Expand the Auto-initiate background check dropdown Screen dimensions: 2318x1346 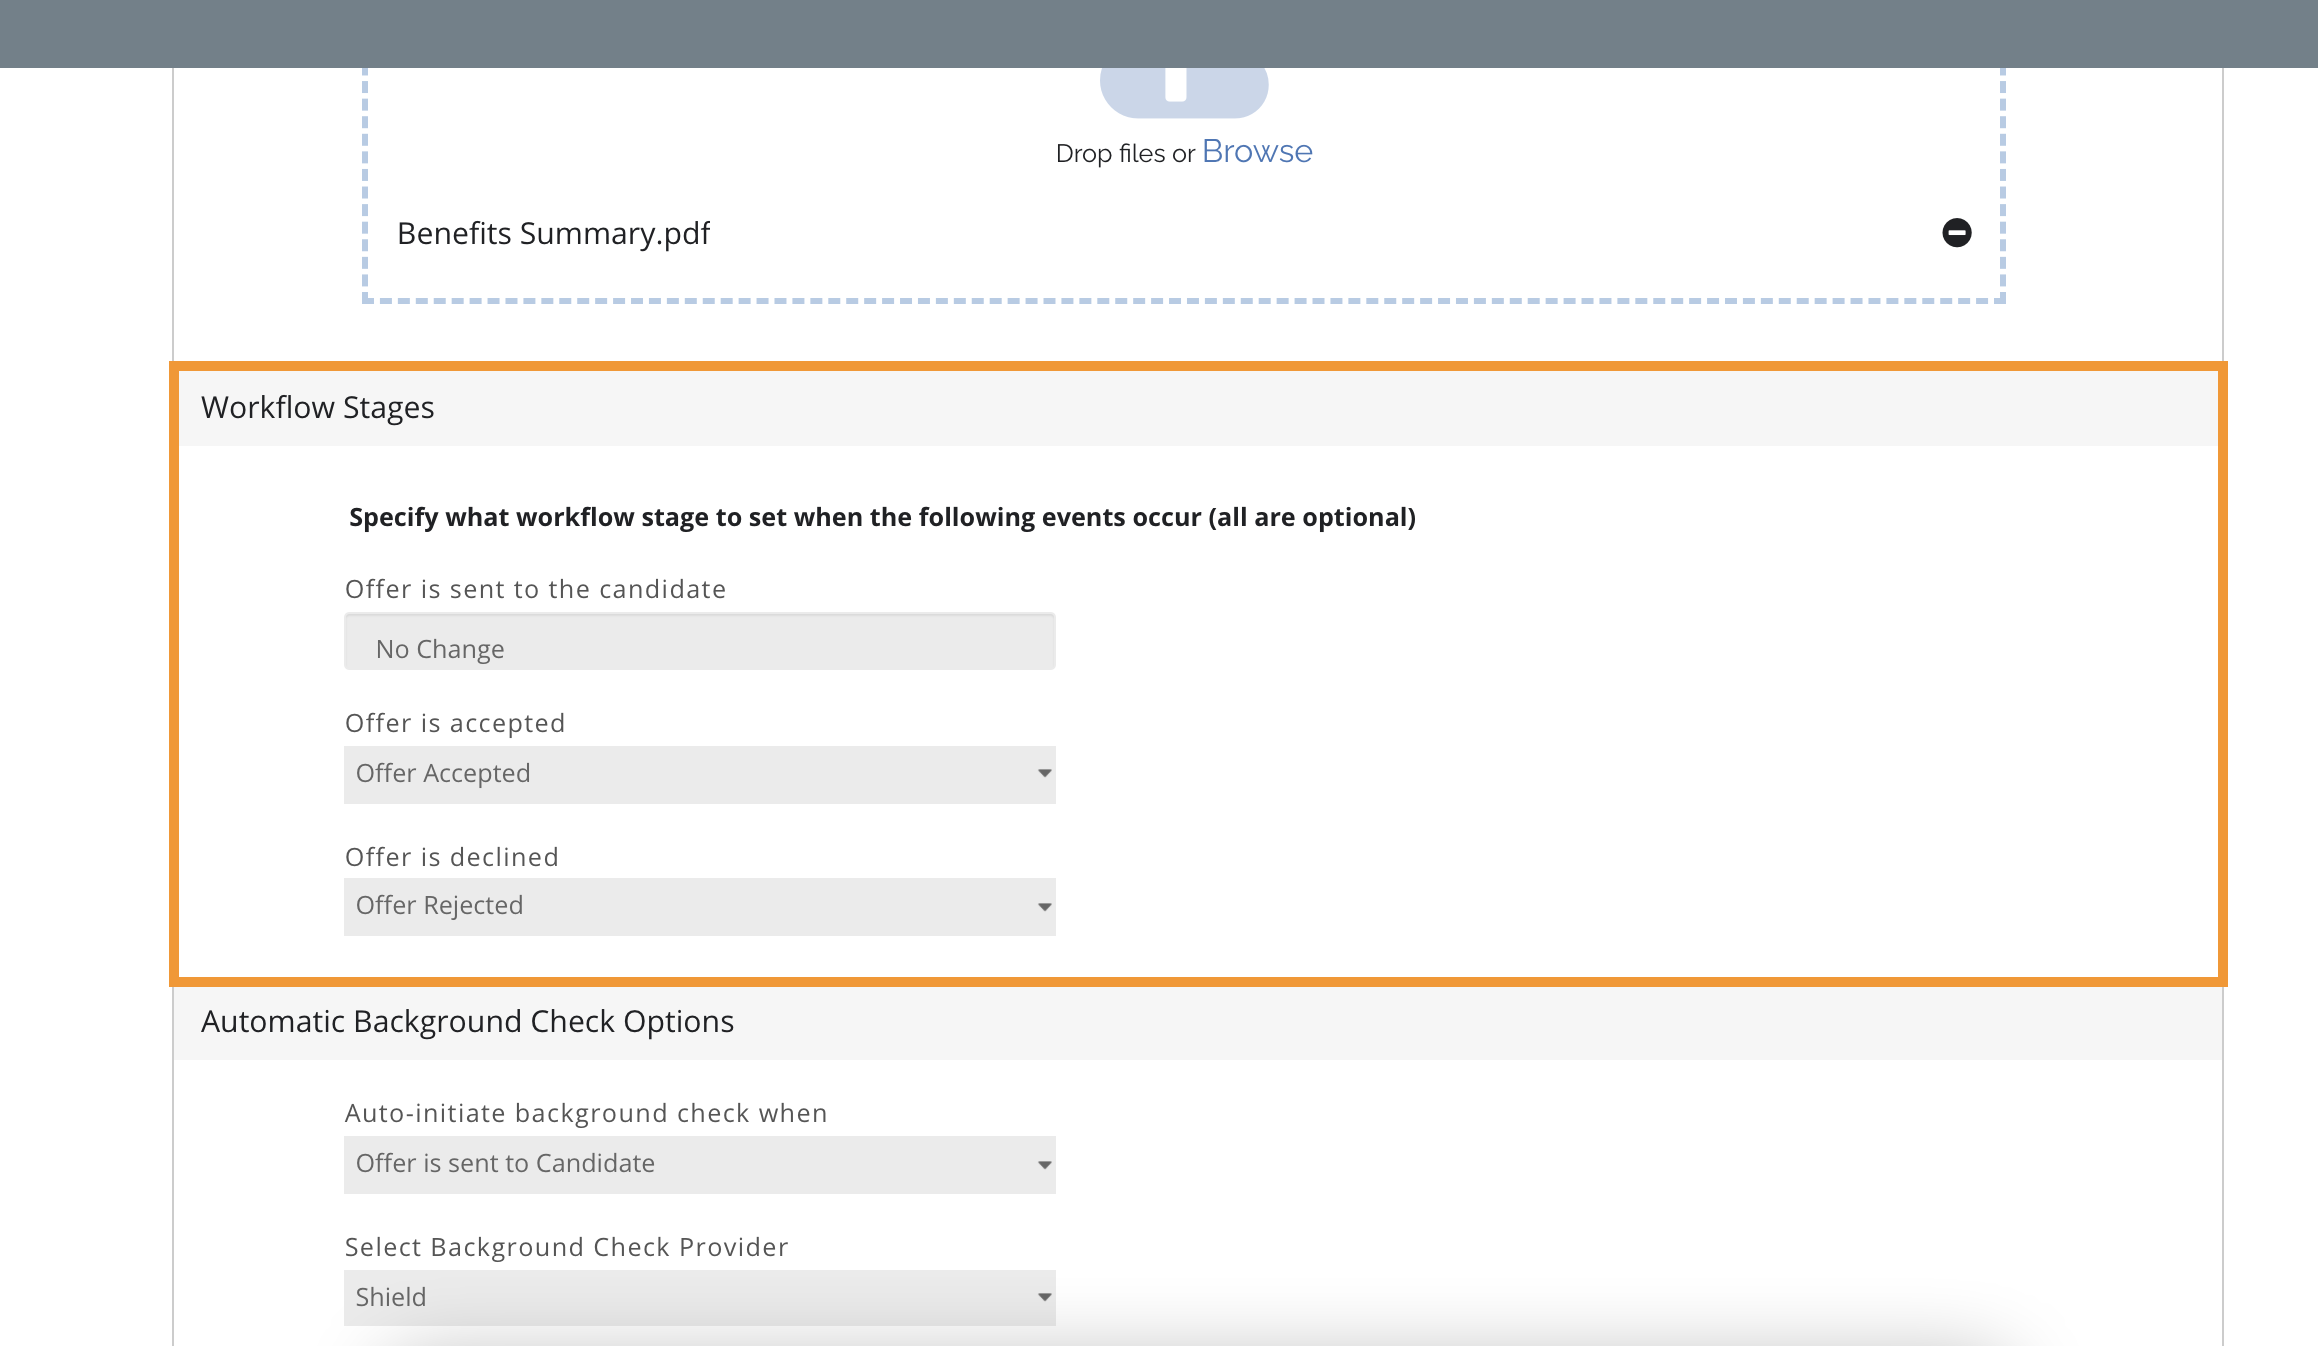(x=700, y=1164)
